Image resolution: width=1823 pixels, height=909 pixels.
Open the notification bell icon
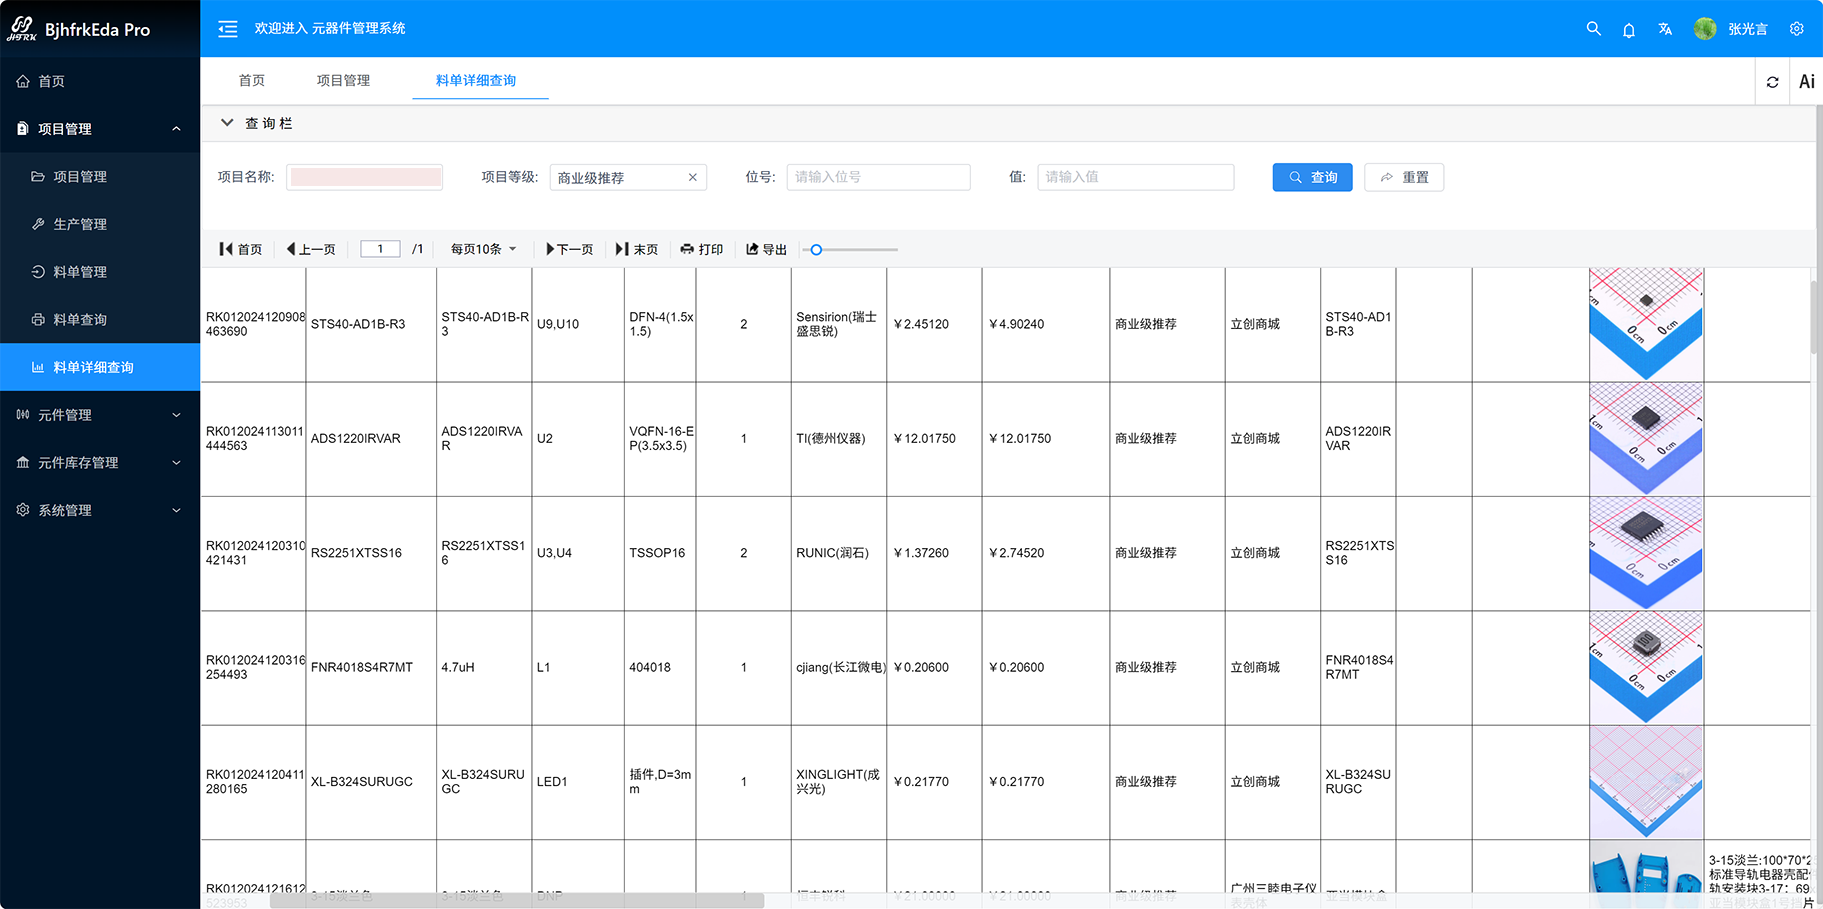pyautogui.click(x=1629, y=30)
